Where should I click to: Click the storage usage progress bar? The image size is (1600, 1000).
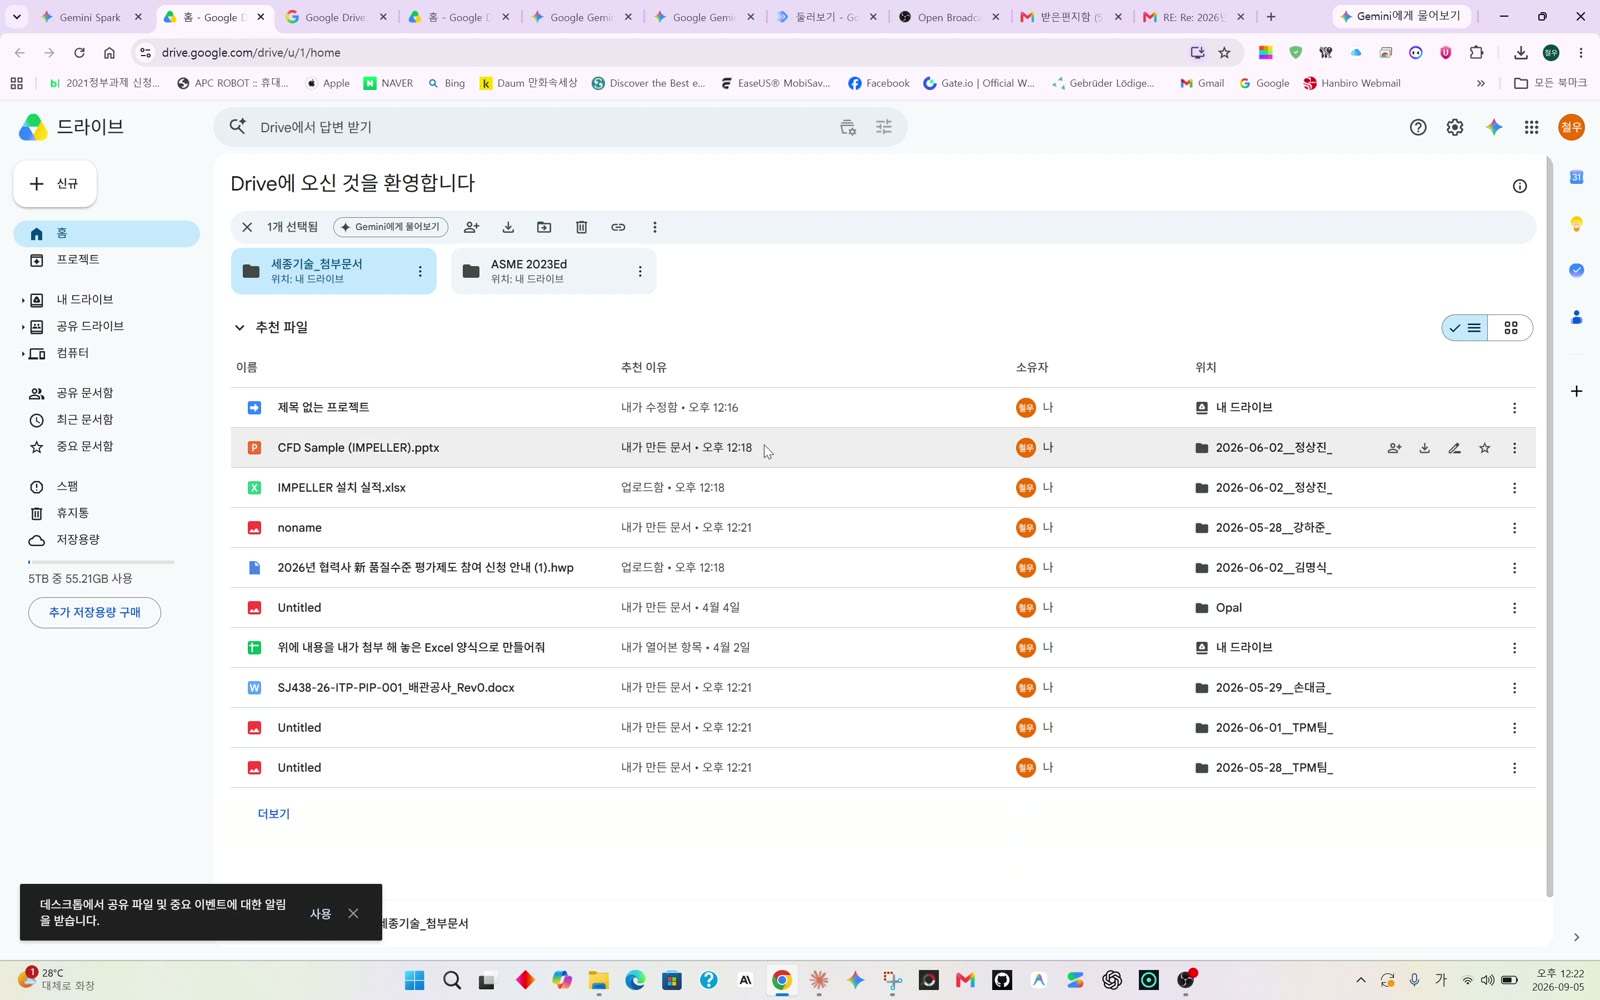(x=101, y=562)
